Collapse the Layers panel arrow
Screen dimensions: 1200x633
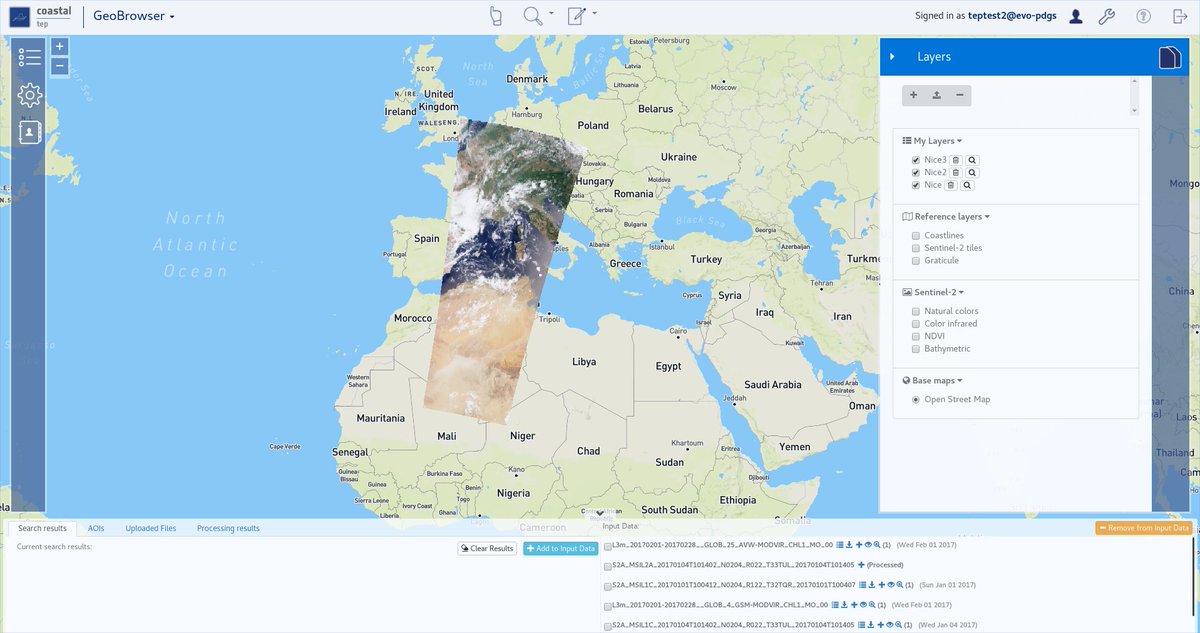click(892, 57)
